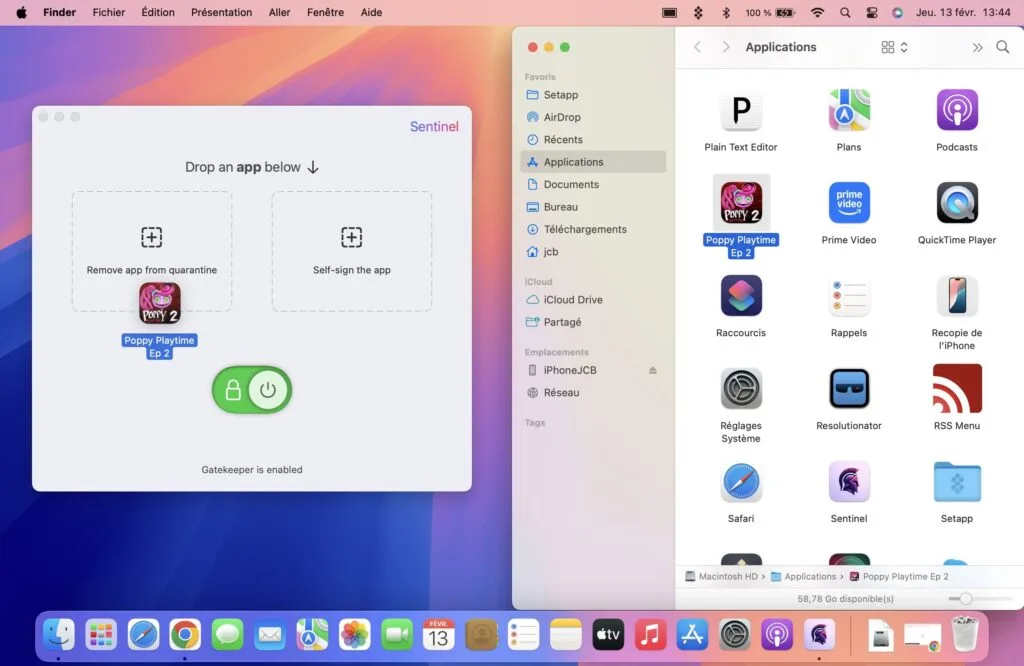Open Messages from the Dock
Screen dimensions: 1024x666
[227, 635]
